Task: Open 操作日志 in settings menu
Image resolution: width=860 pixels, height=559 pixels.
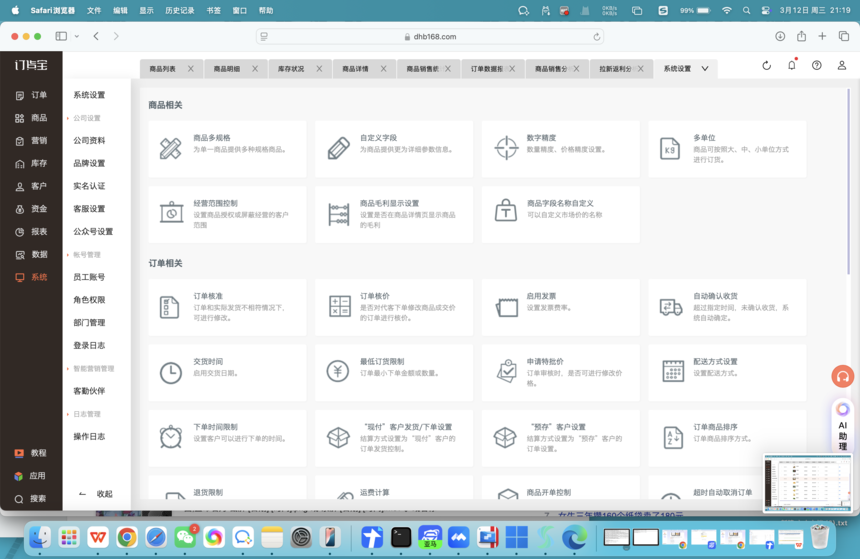Action: (89, 437)
